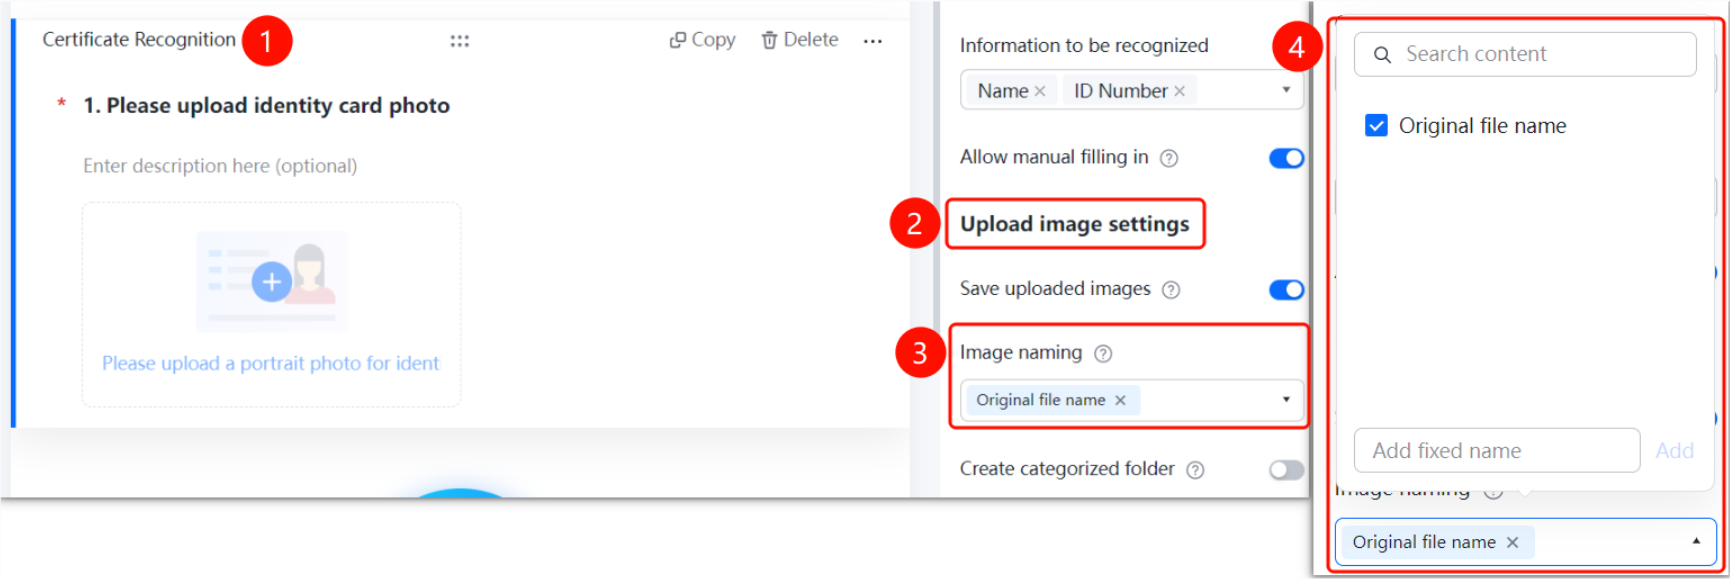Show help for Allow manual filling in
The image size is (1730, 579).
[x=1169, y=158]
